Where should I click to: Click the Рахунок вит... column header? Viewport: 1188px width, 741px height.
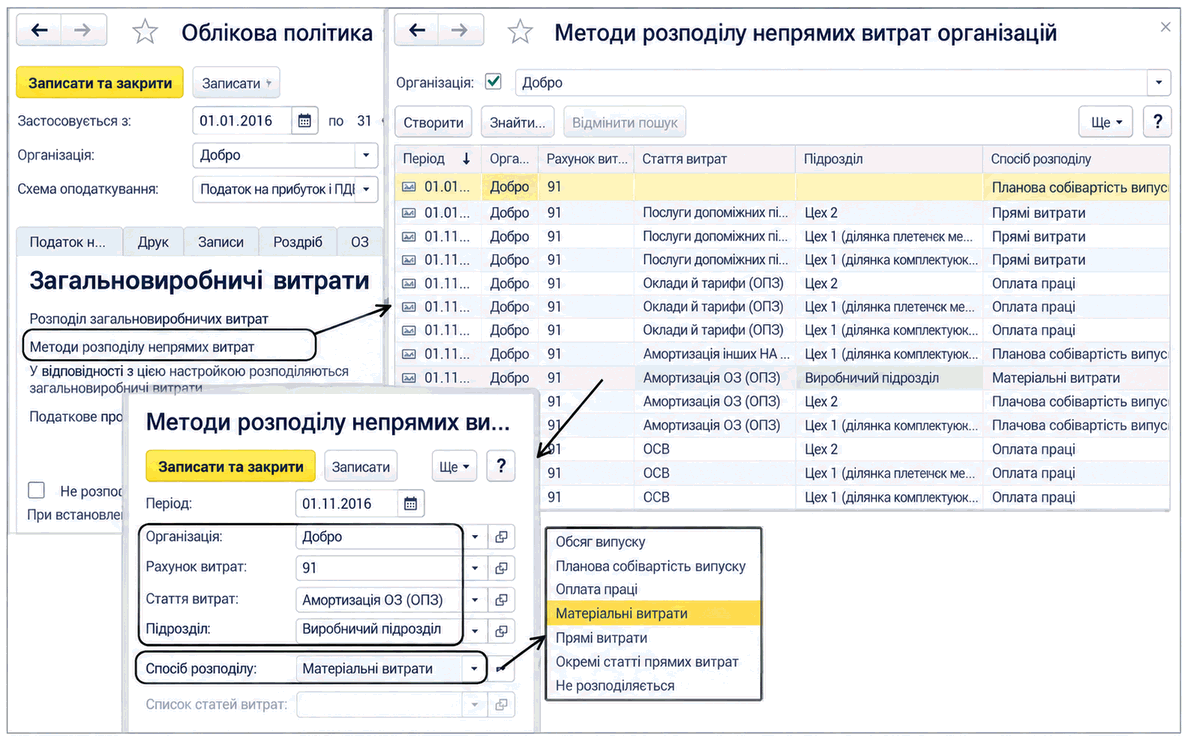click(586, 159)
